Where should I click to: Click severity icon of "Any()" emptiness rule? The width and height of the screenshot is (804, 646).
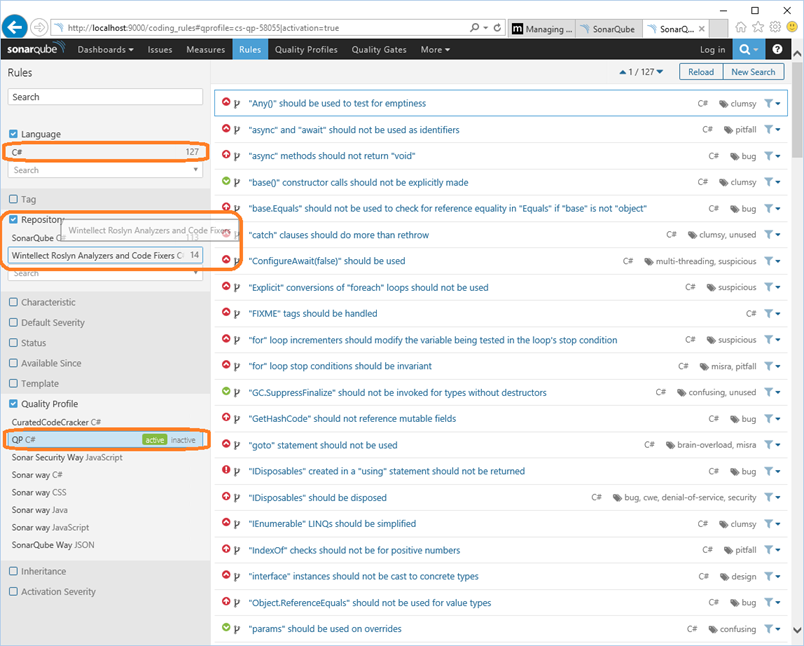point(226,102)
